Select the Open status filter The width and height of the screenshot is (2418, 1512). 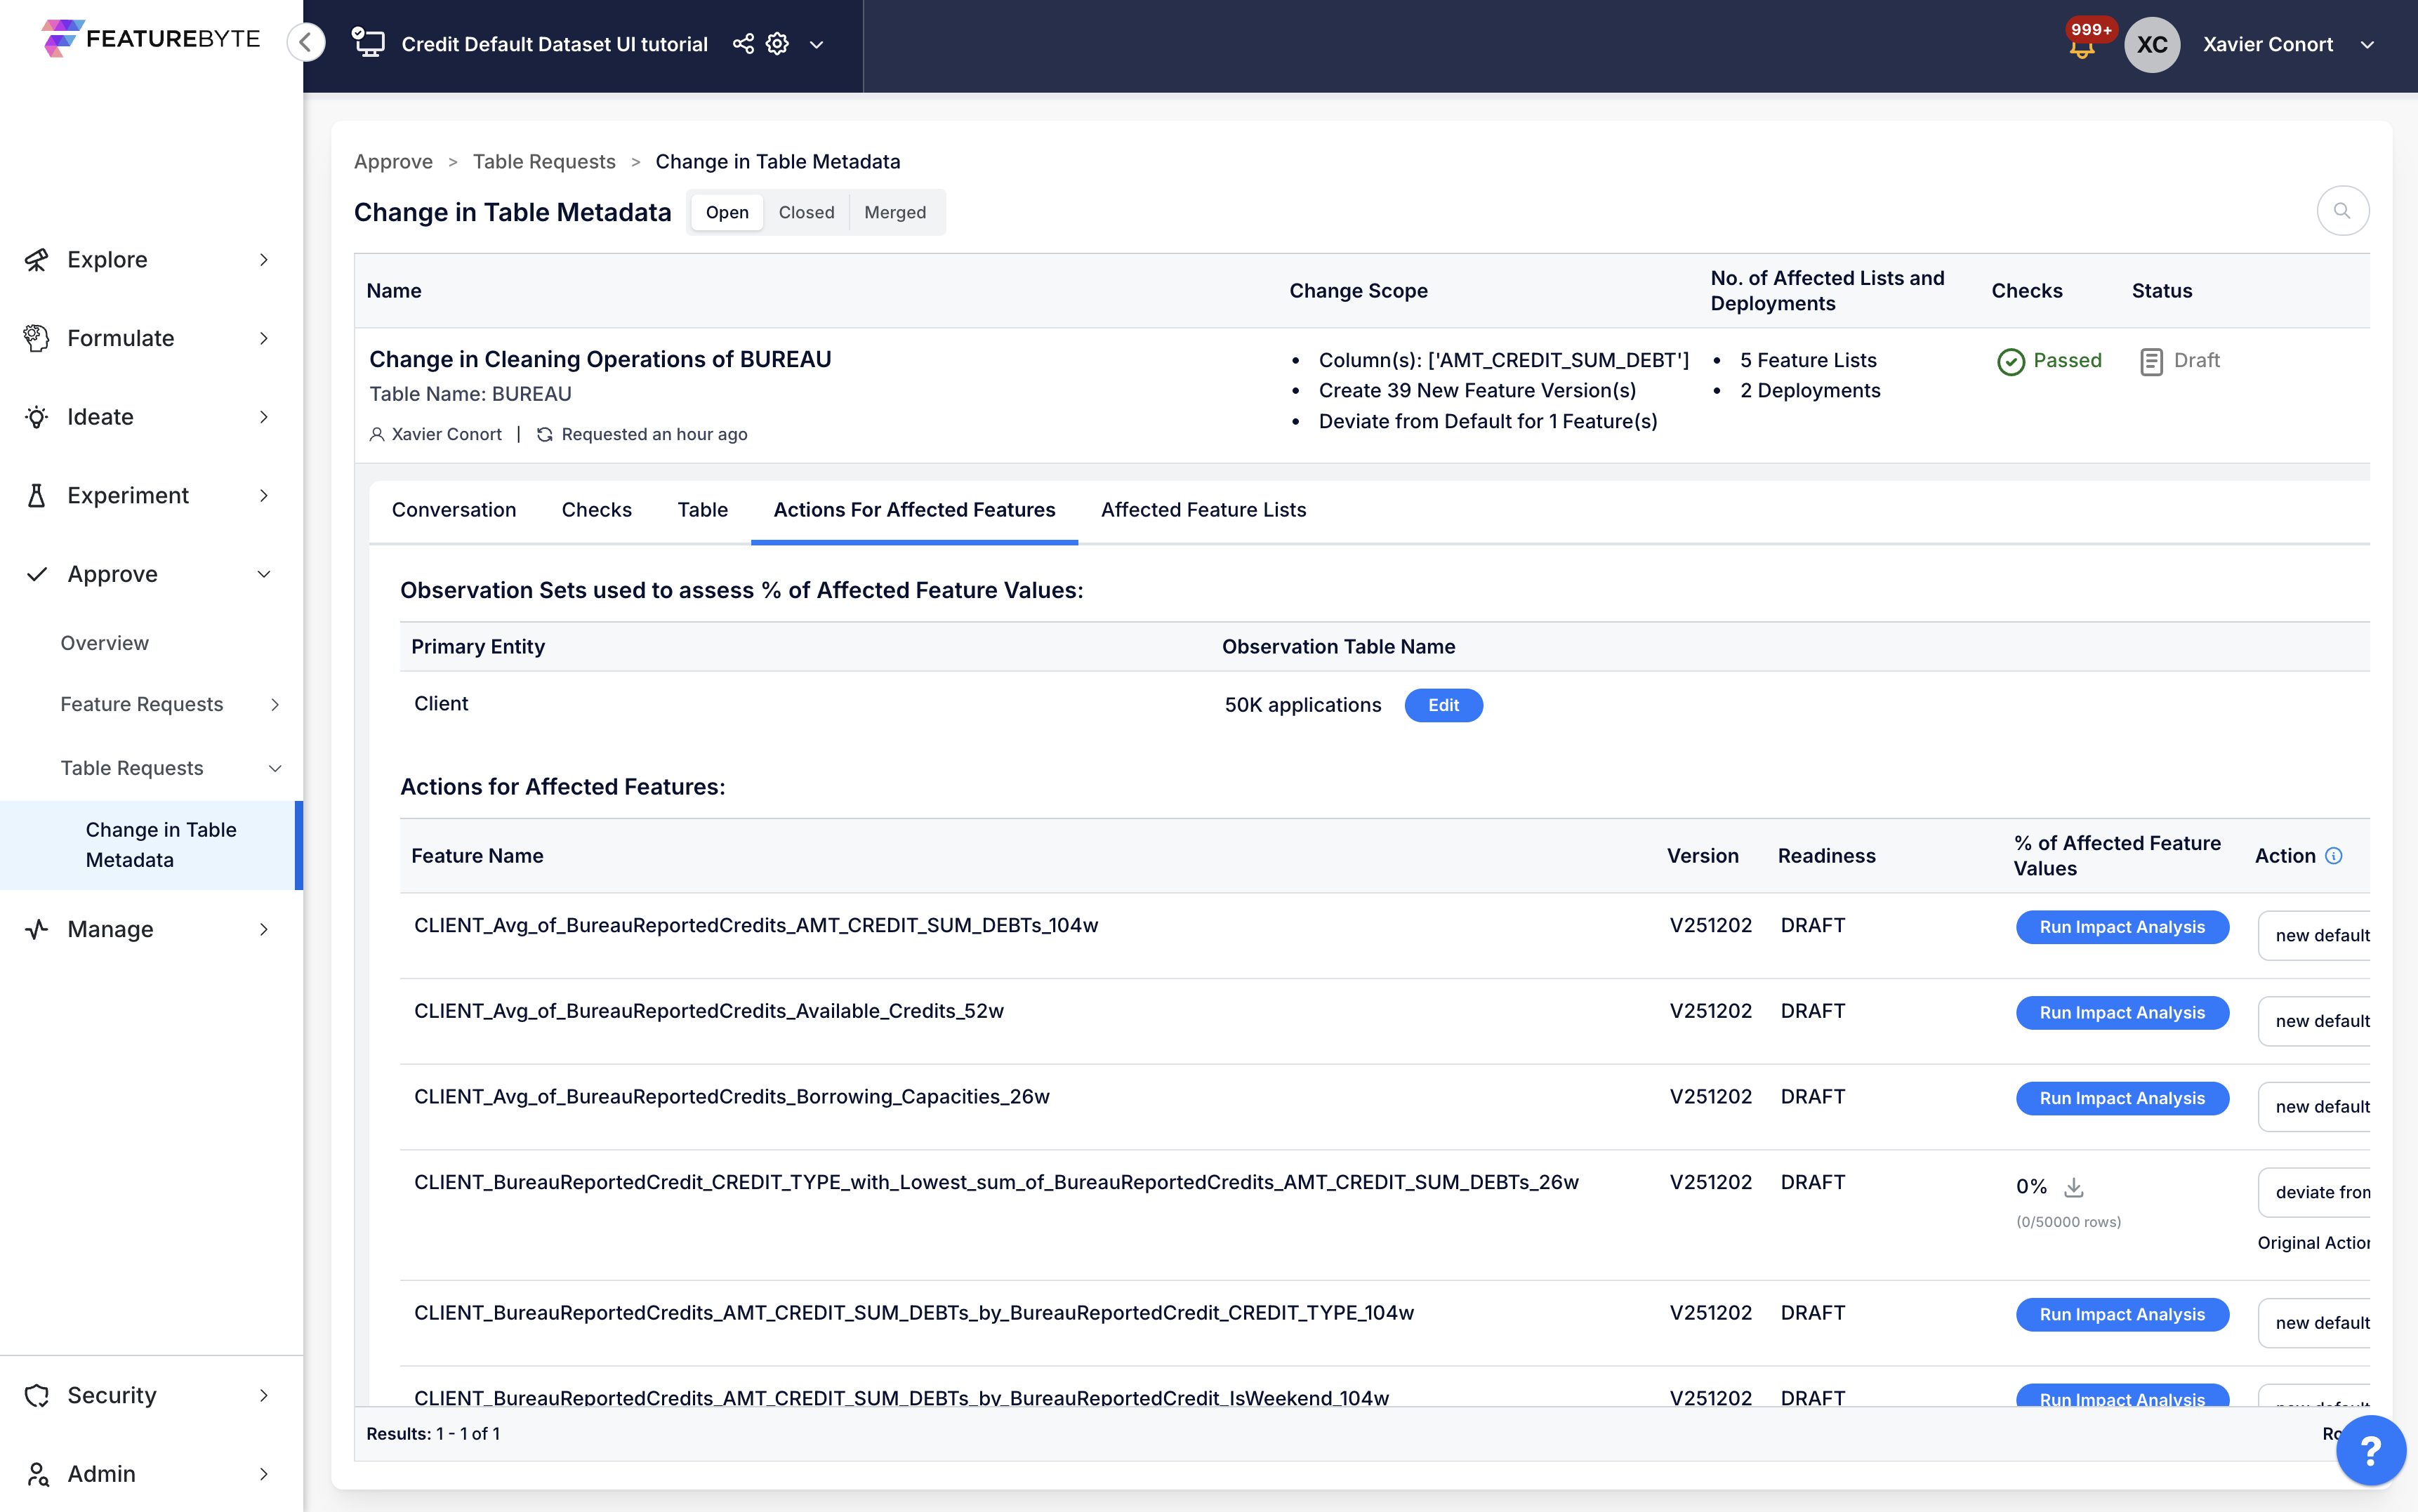coord(727,212)
